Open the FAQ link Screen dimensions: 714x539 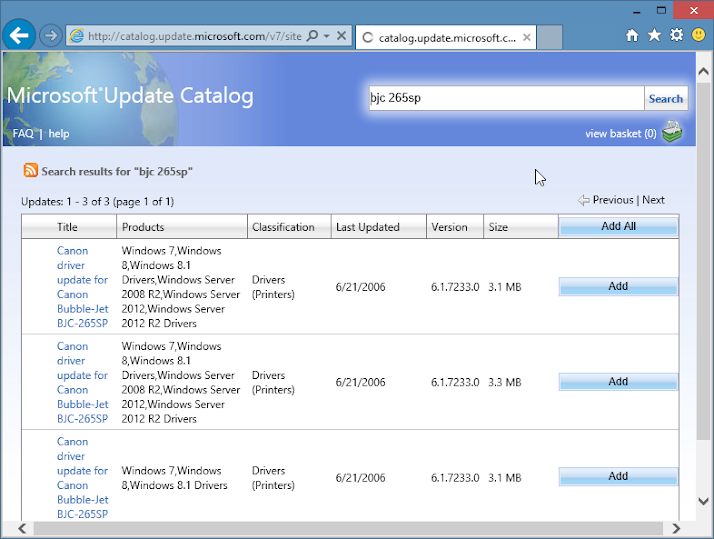tap(23, 133)
